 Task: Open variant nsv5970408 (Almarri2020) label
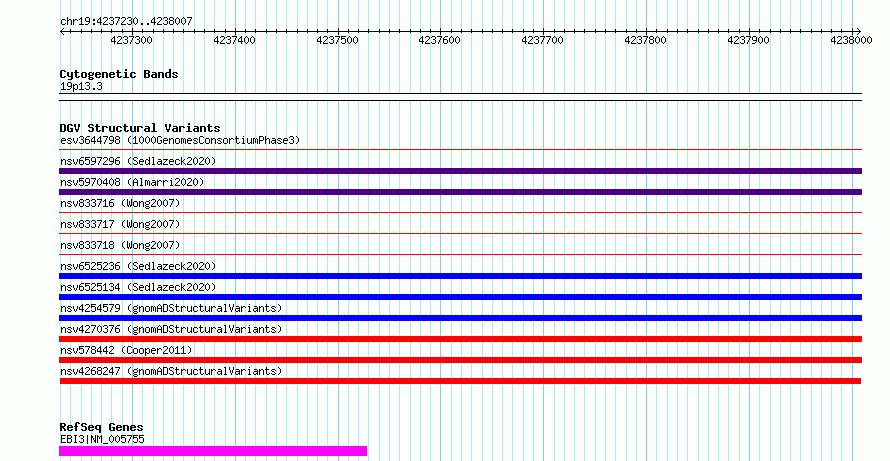[x=132, y=182]
